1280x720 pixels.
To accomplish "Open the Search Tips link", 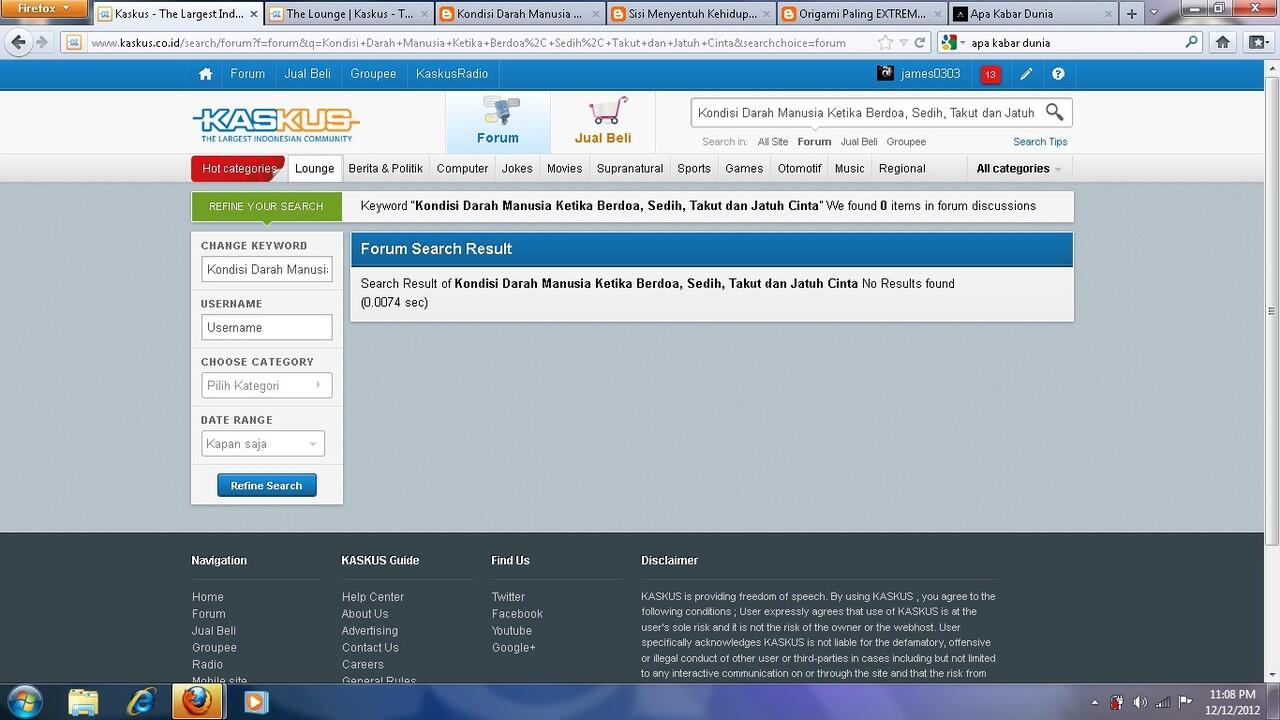I will pyautogui.click(x=1040, y=142).
